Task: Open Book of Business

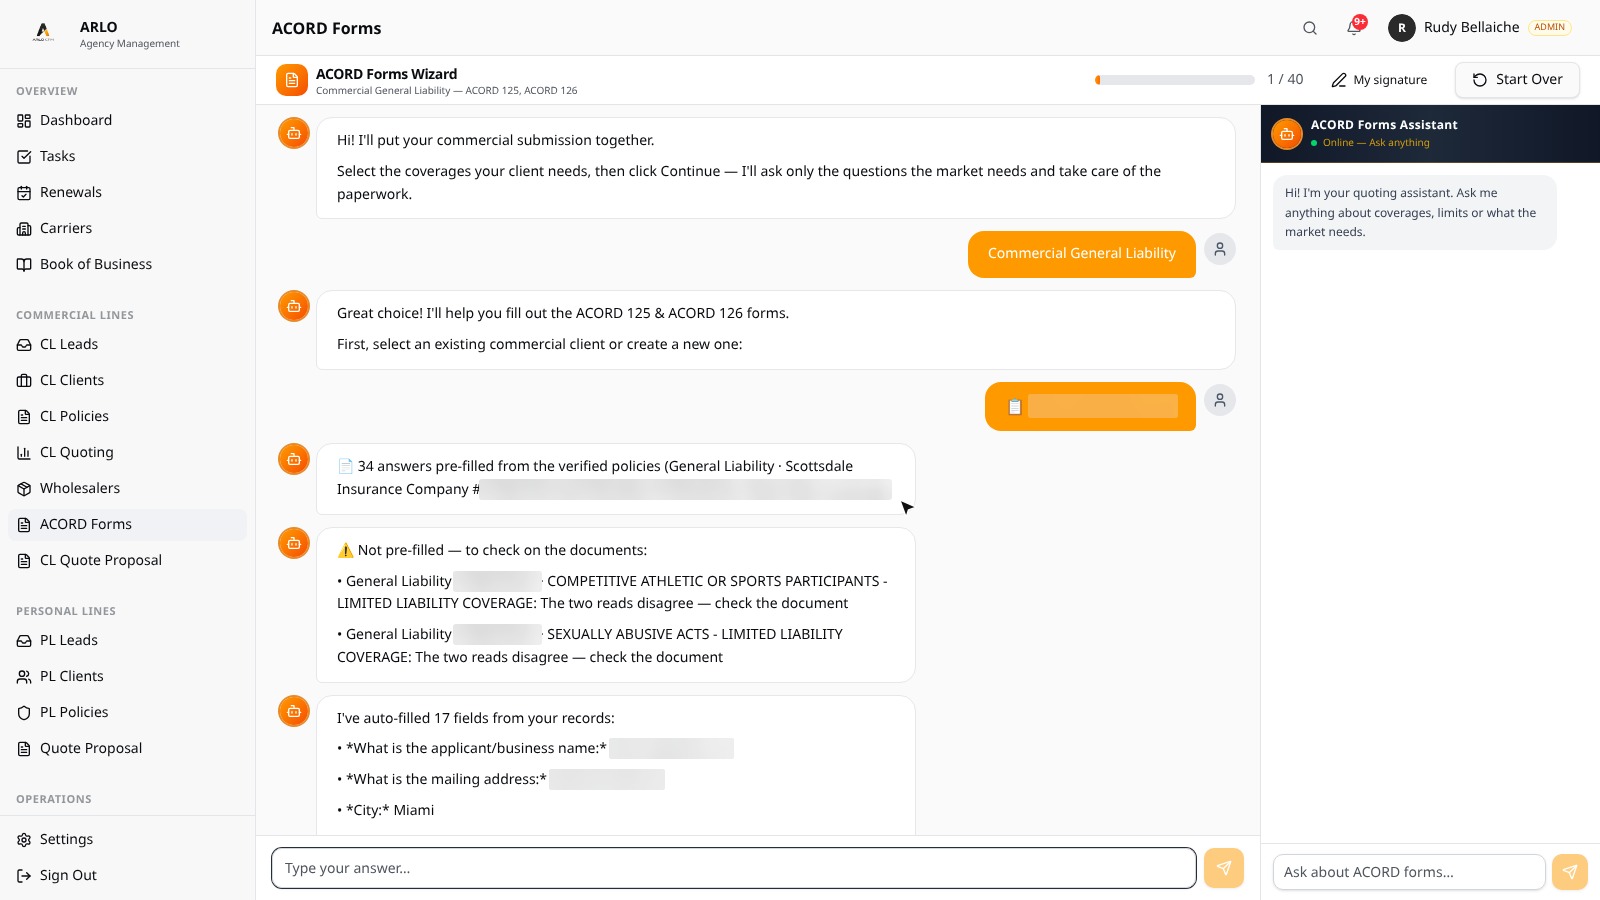Action: click(127, 264)
